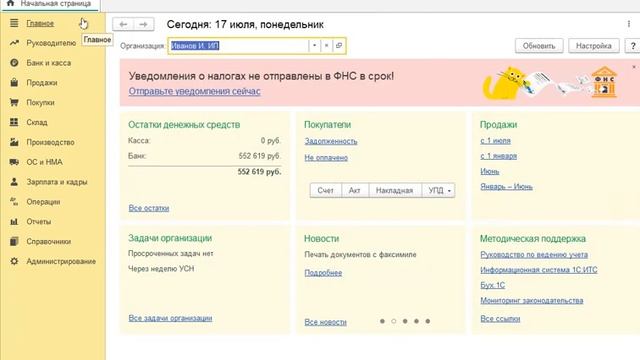This screenshot has width=640, height=360.
Task: Click the Банк и касса coin icon
Action: pyautogui.click(x=14, y=63)
